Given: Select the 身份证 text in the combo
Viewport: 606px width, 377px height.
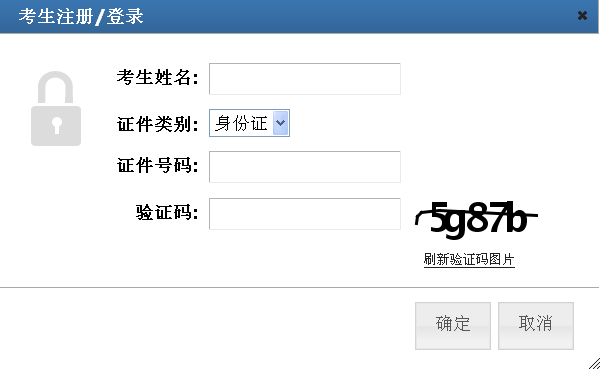Looking at the screenshot, I should pyautogui.click(x=241, y=123).
